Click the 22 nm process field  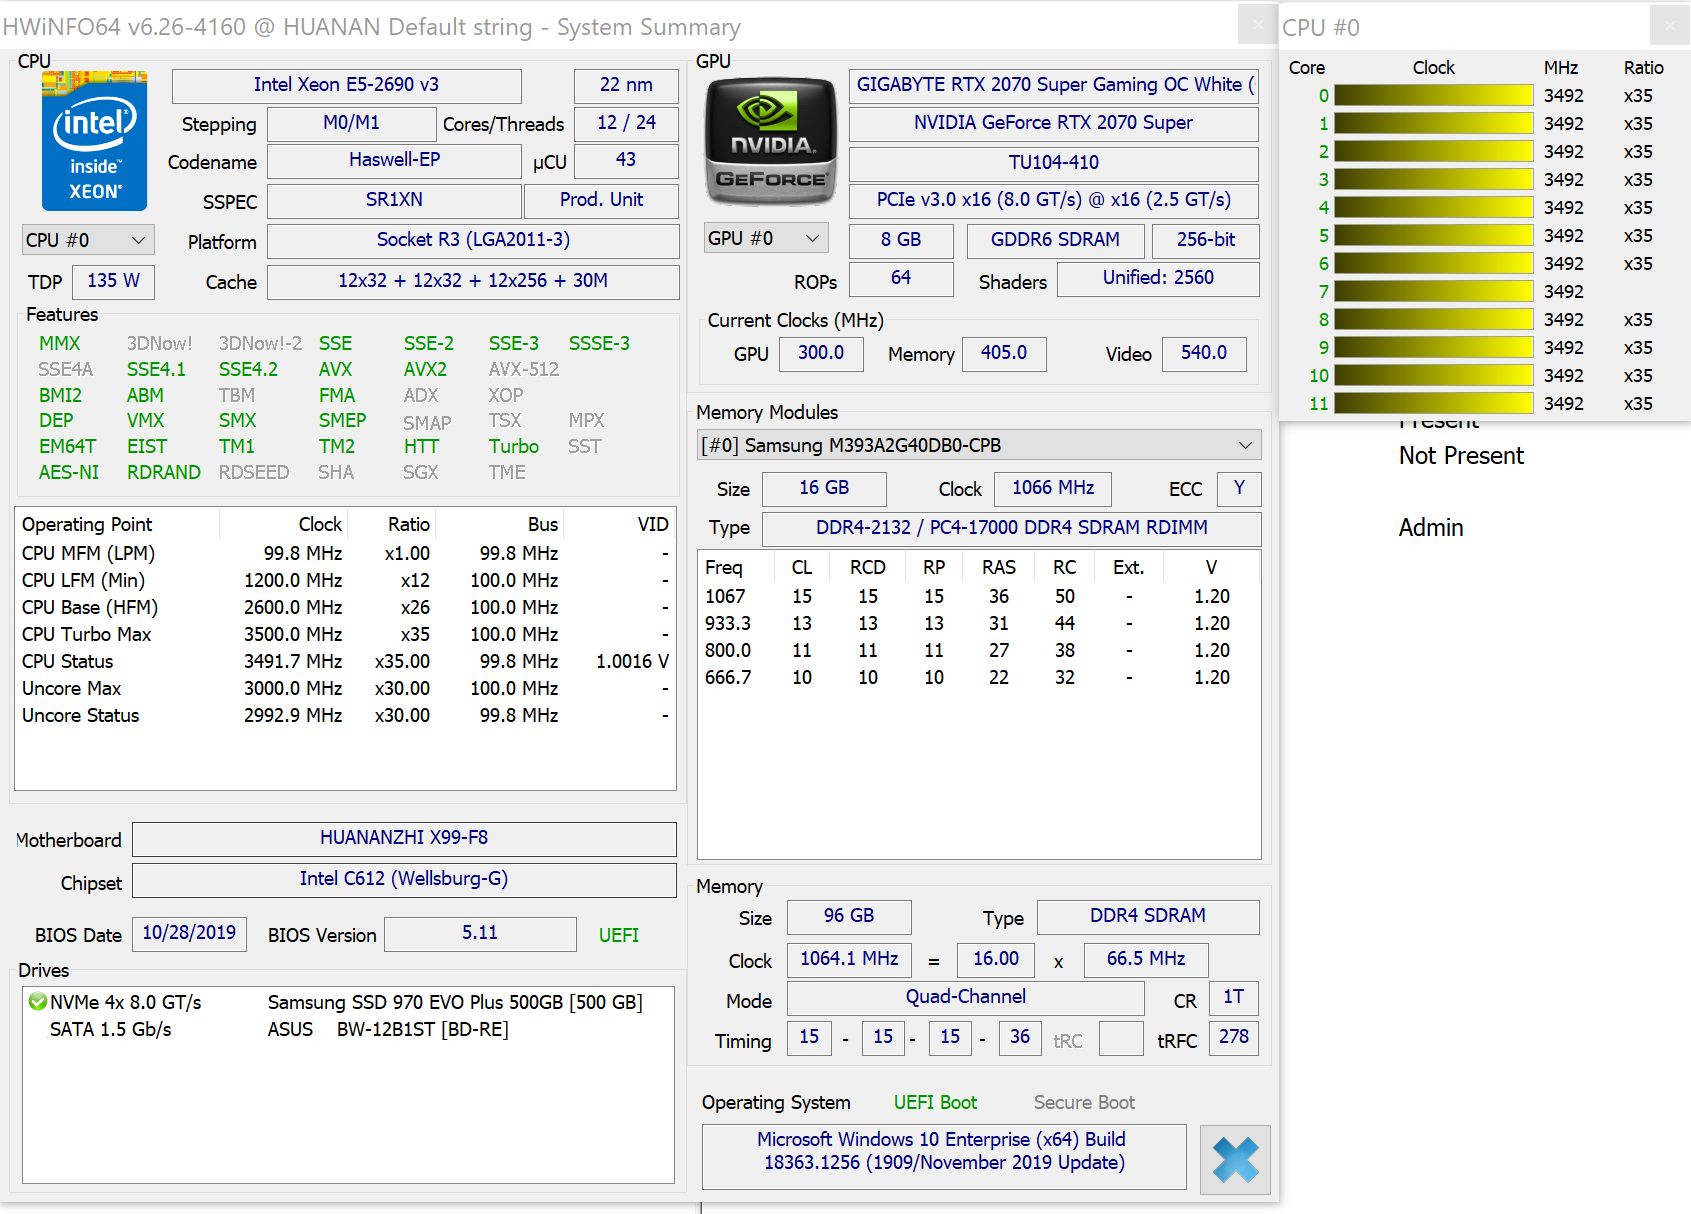tap(626, 85)
